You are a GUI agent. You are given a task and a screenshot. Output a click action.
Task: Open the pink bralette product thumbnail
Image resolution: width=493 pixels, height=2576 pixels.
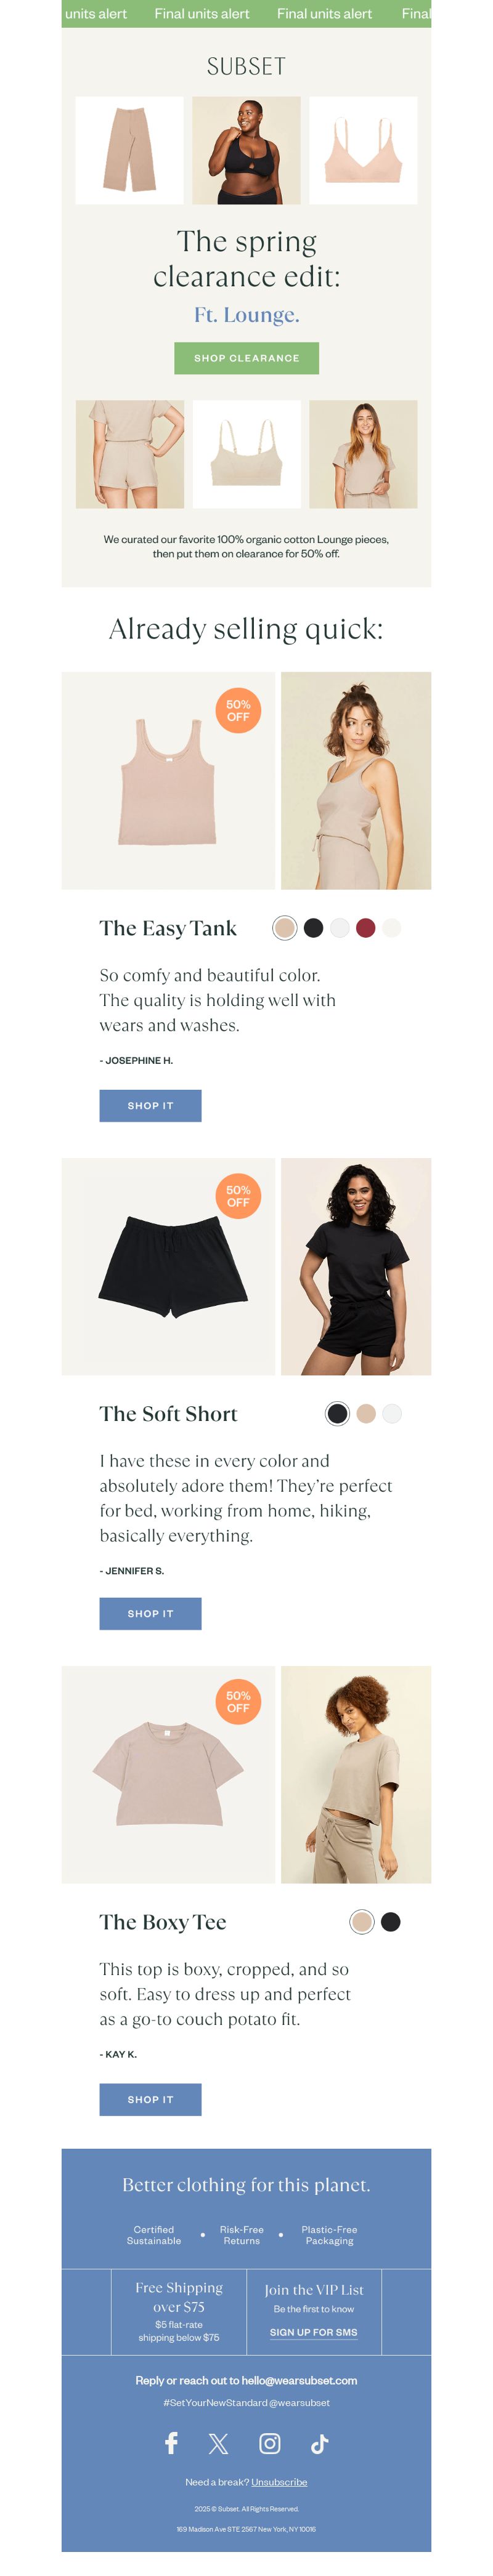coord(363,150)
